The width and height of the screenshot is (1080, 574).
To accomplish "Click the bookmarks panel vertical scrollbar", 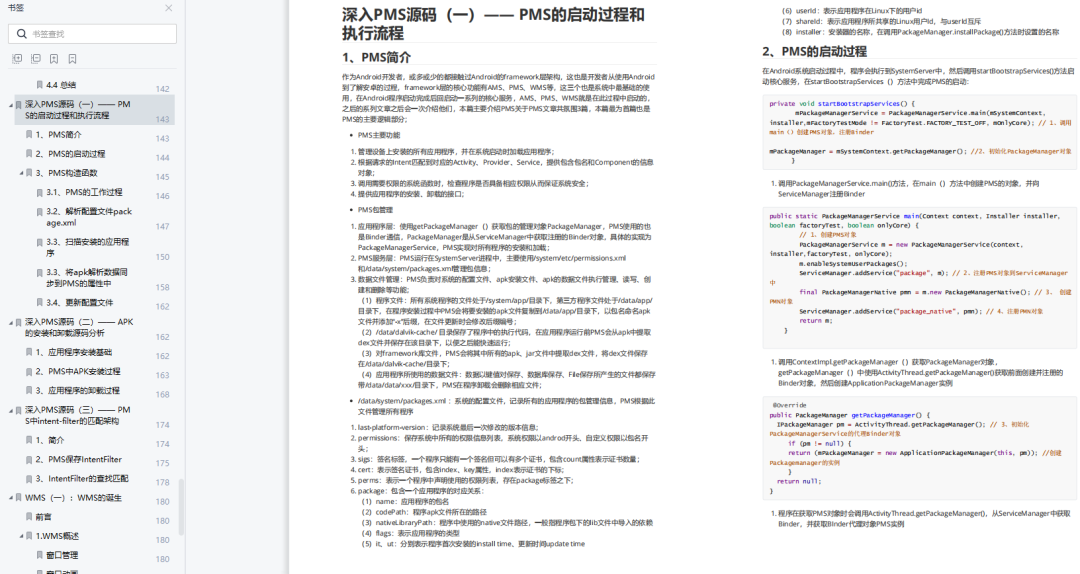I will click(182, 507).
